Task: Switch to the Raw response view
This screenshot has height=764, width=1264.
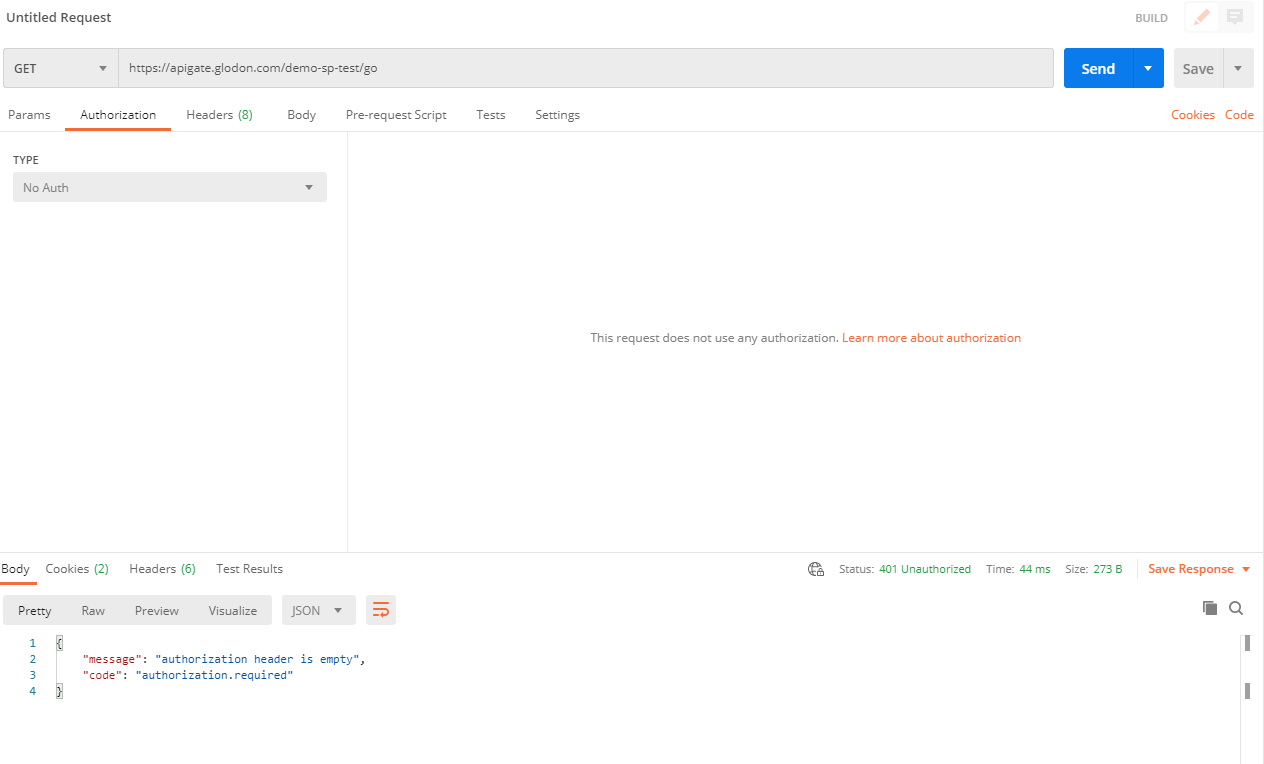Action: (x=93, y=610)
